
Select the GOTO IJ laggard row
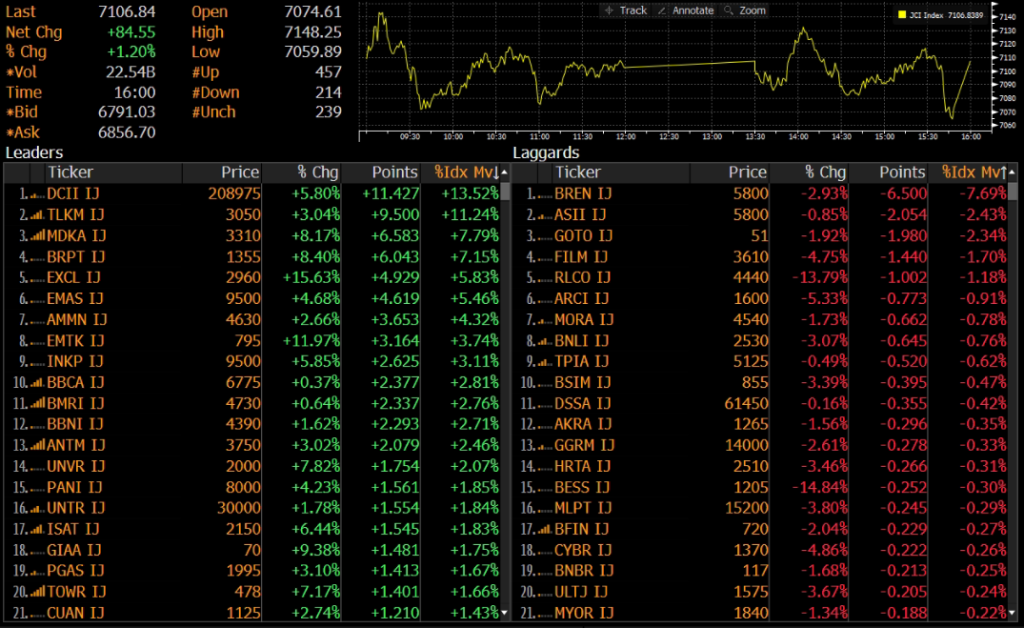point(581,235)
